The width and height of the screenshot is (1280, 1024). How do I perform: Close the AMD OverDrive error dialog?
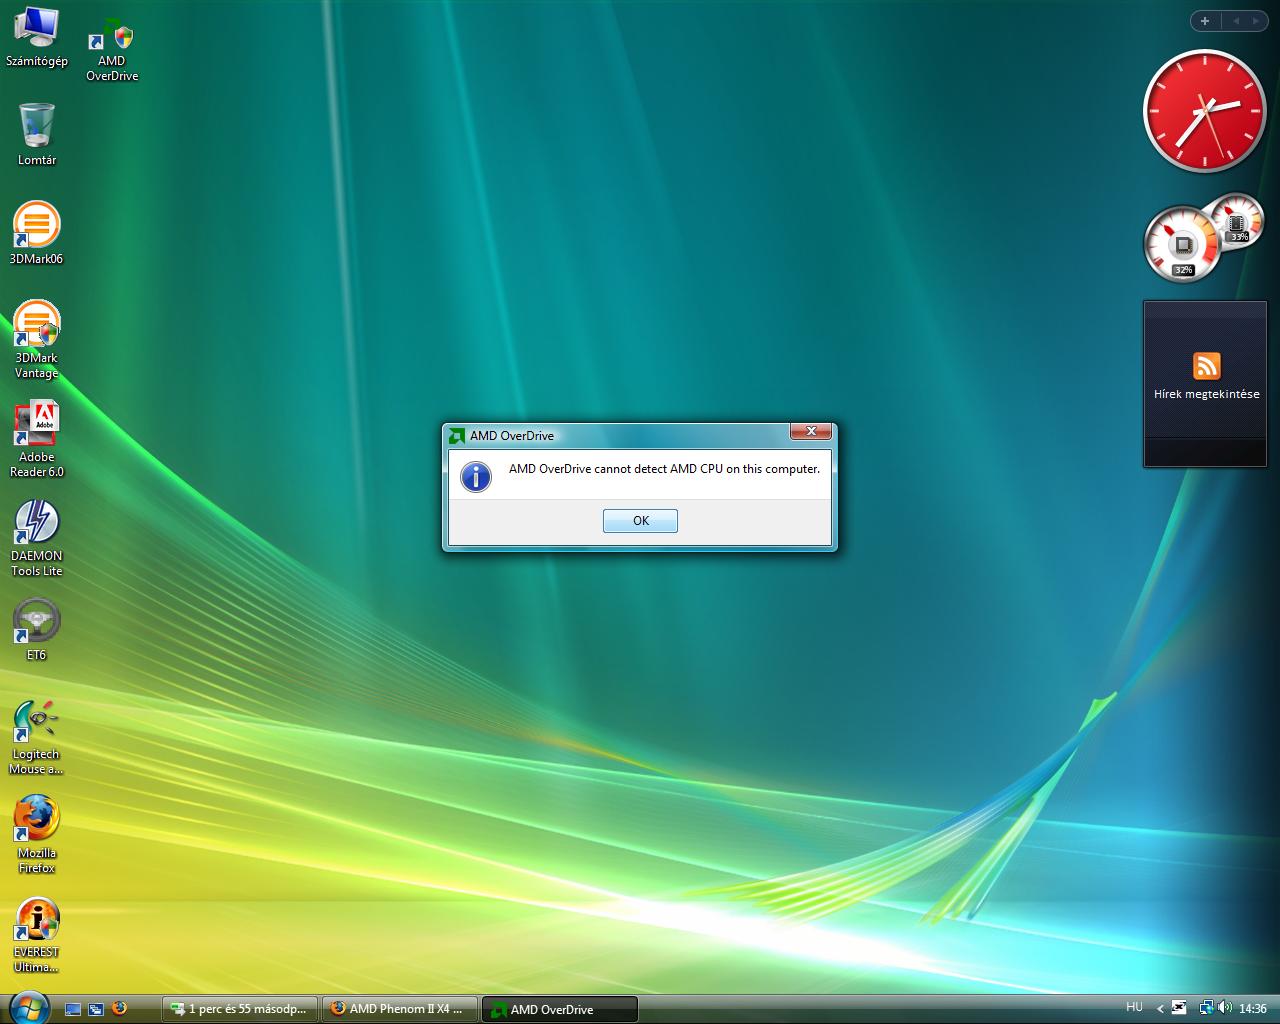pos(811,431)
